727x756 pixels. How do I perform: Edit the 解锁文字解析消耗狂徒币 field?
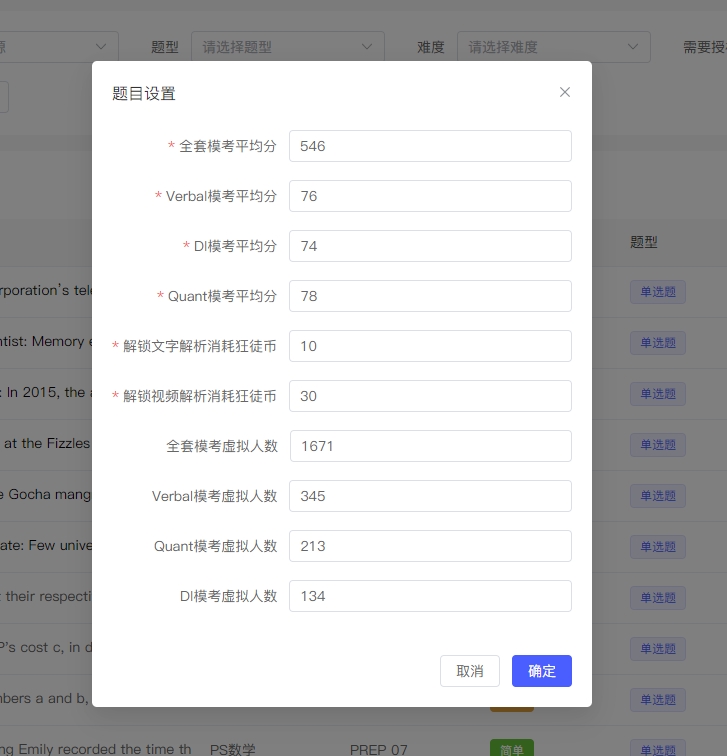430,346
